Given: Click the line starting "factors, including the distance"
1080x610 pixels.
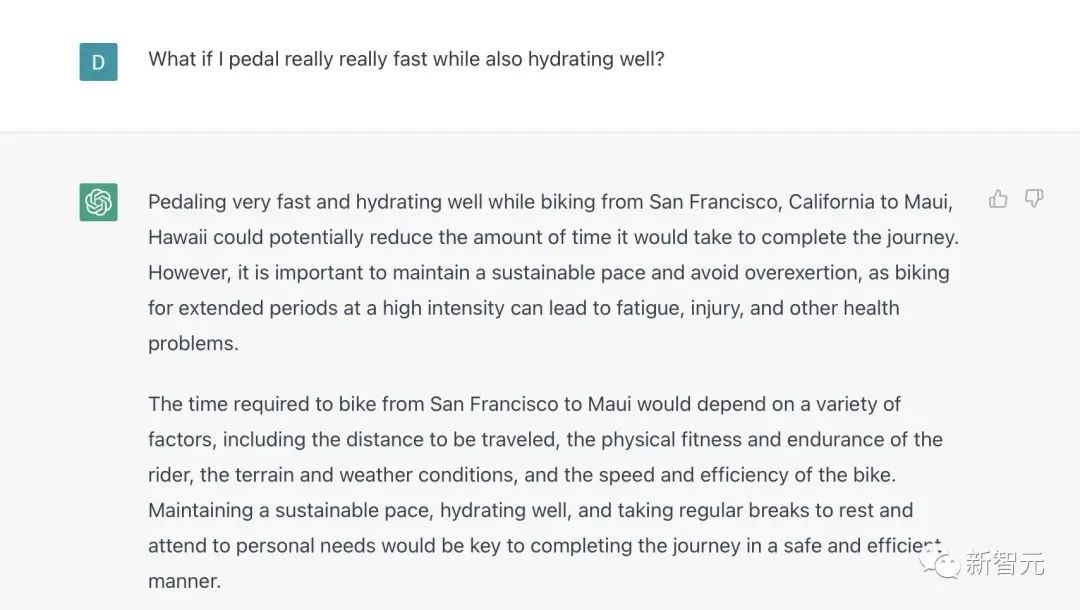Looking at the screenshot, I should click(546, 440).
